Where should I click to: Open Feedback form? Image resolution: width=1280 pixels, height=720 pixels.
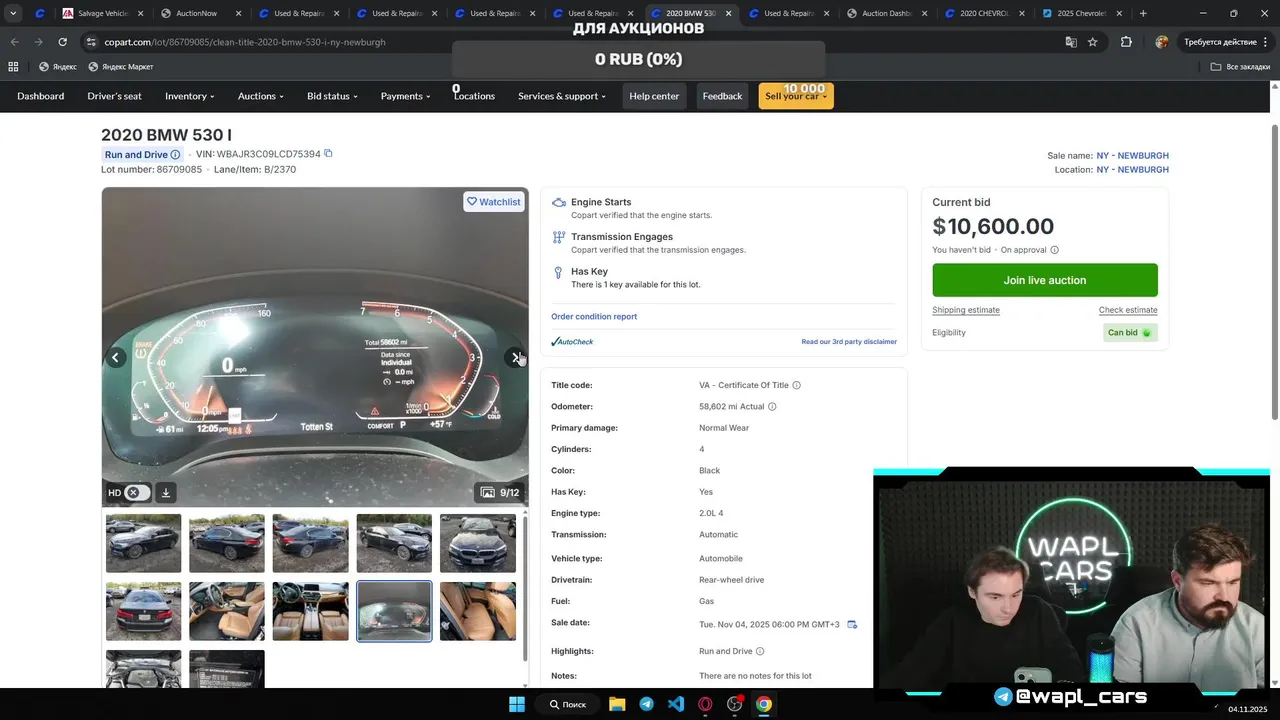tap(722, 96)
